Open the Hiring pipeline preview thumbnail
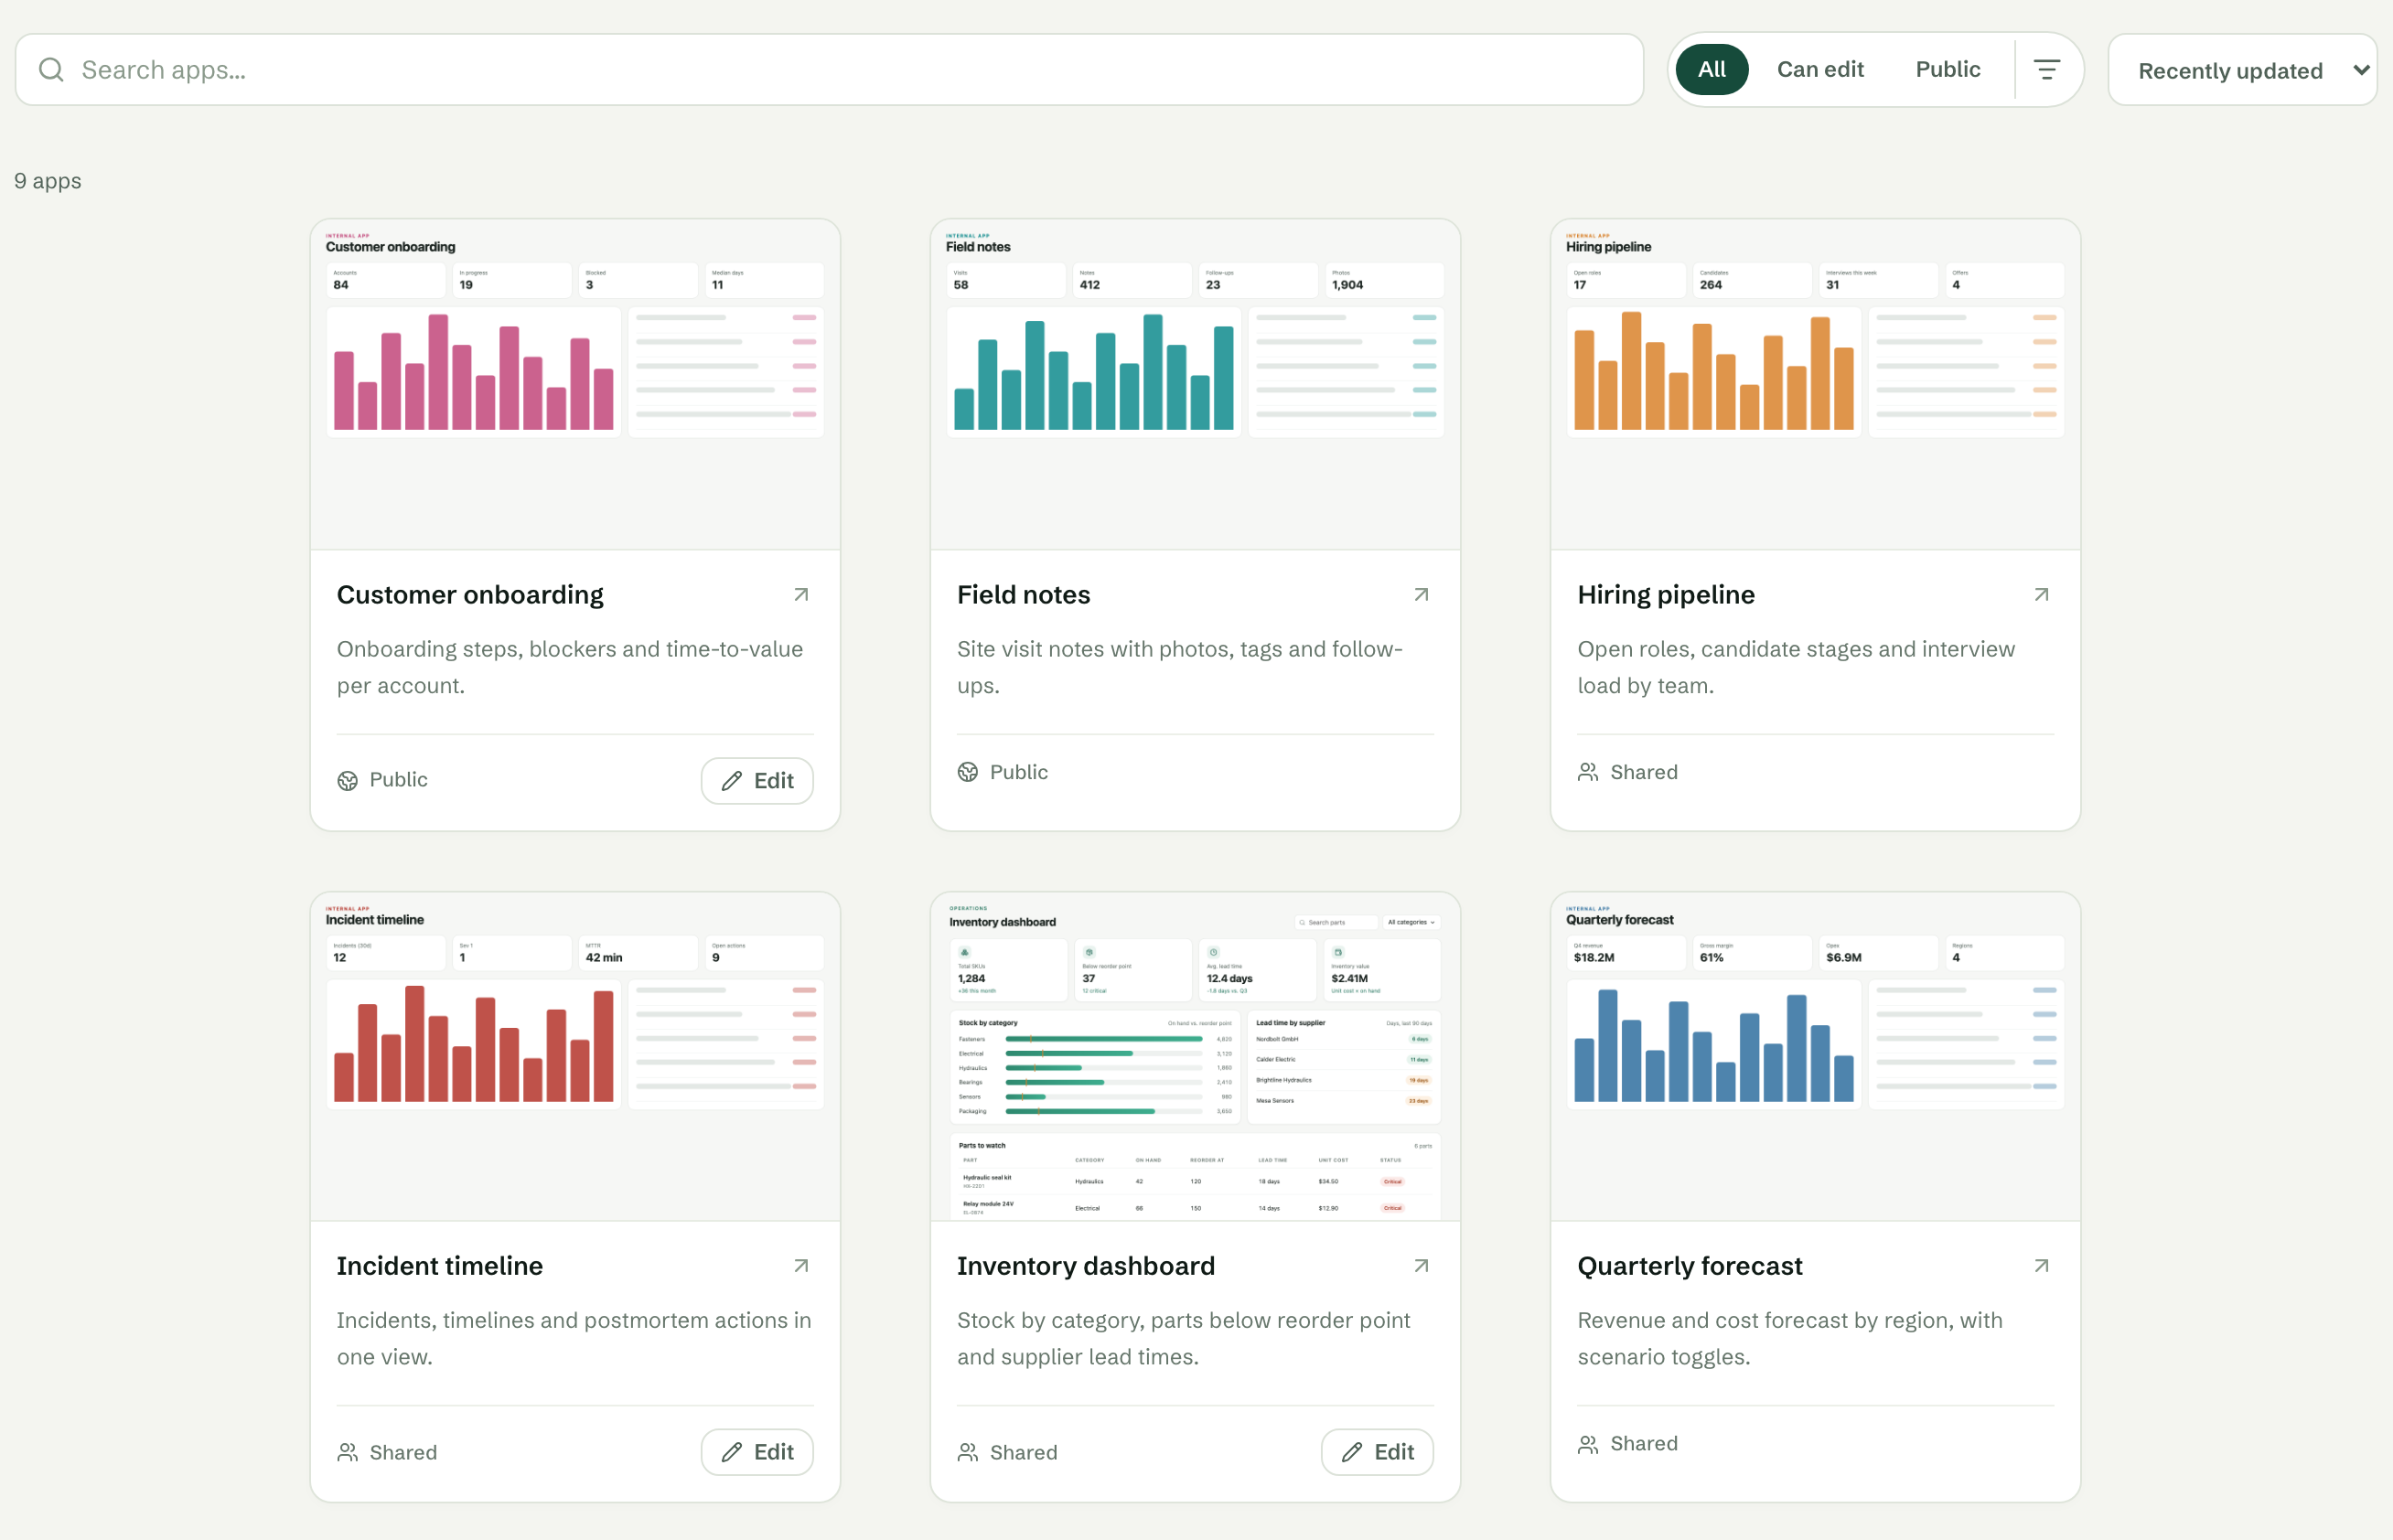 click(1815, 384)
